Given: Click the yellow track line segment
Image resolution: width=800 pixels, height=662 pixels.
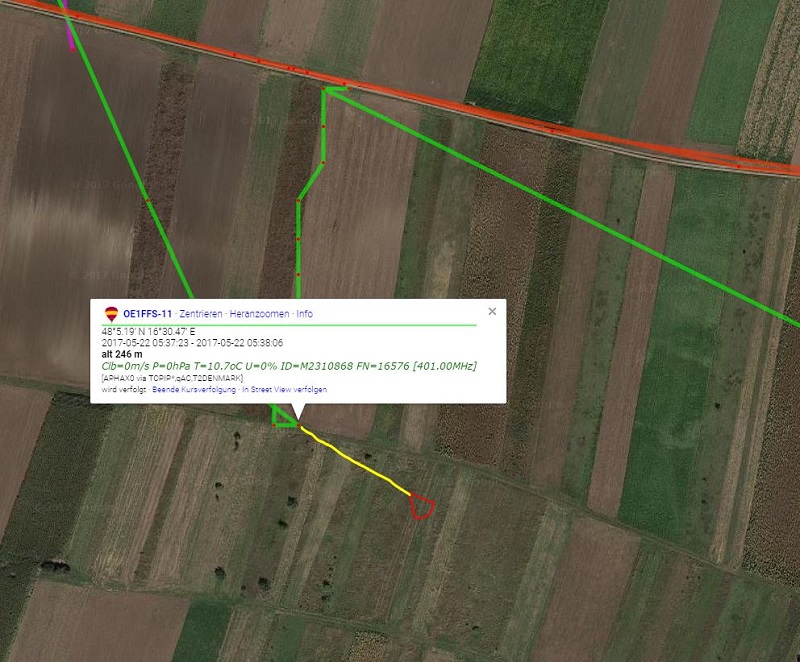Looking at the screenshot, I should [x=356, y=461].
